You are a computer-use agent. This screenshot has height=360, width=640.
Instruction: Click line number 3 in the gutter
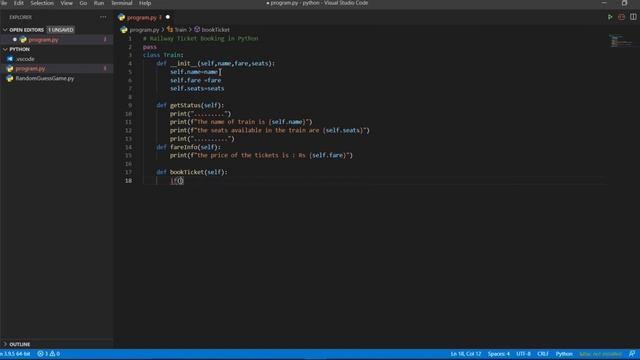(130, 55)
